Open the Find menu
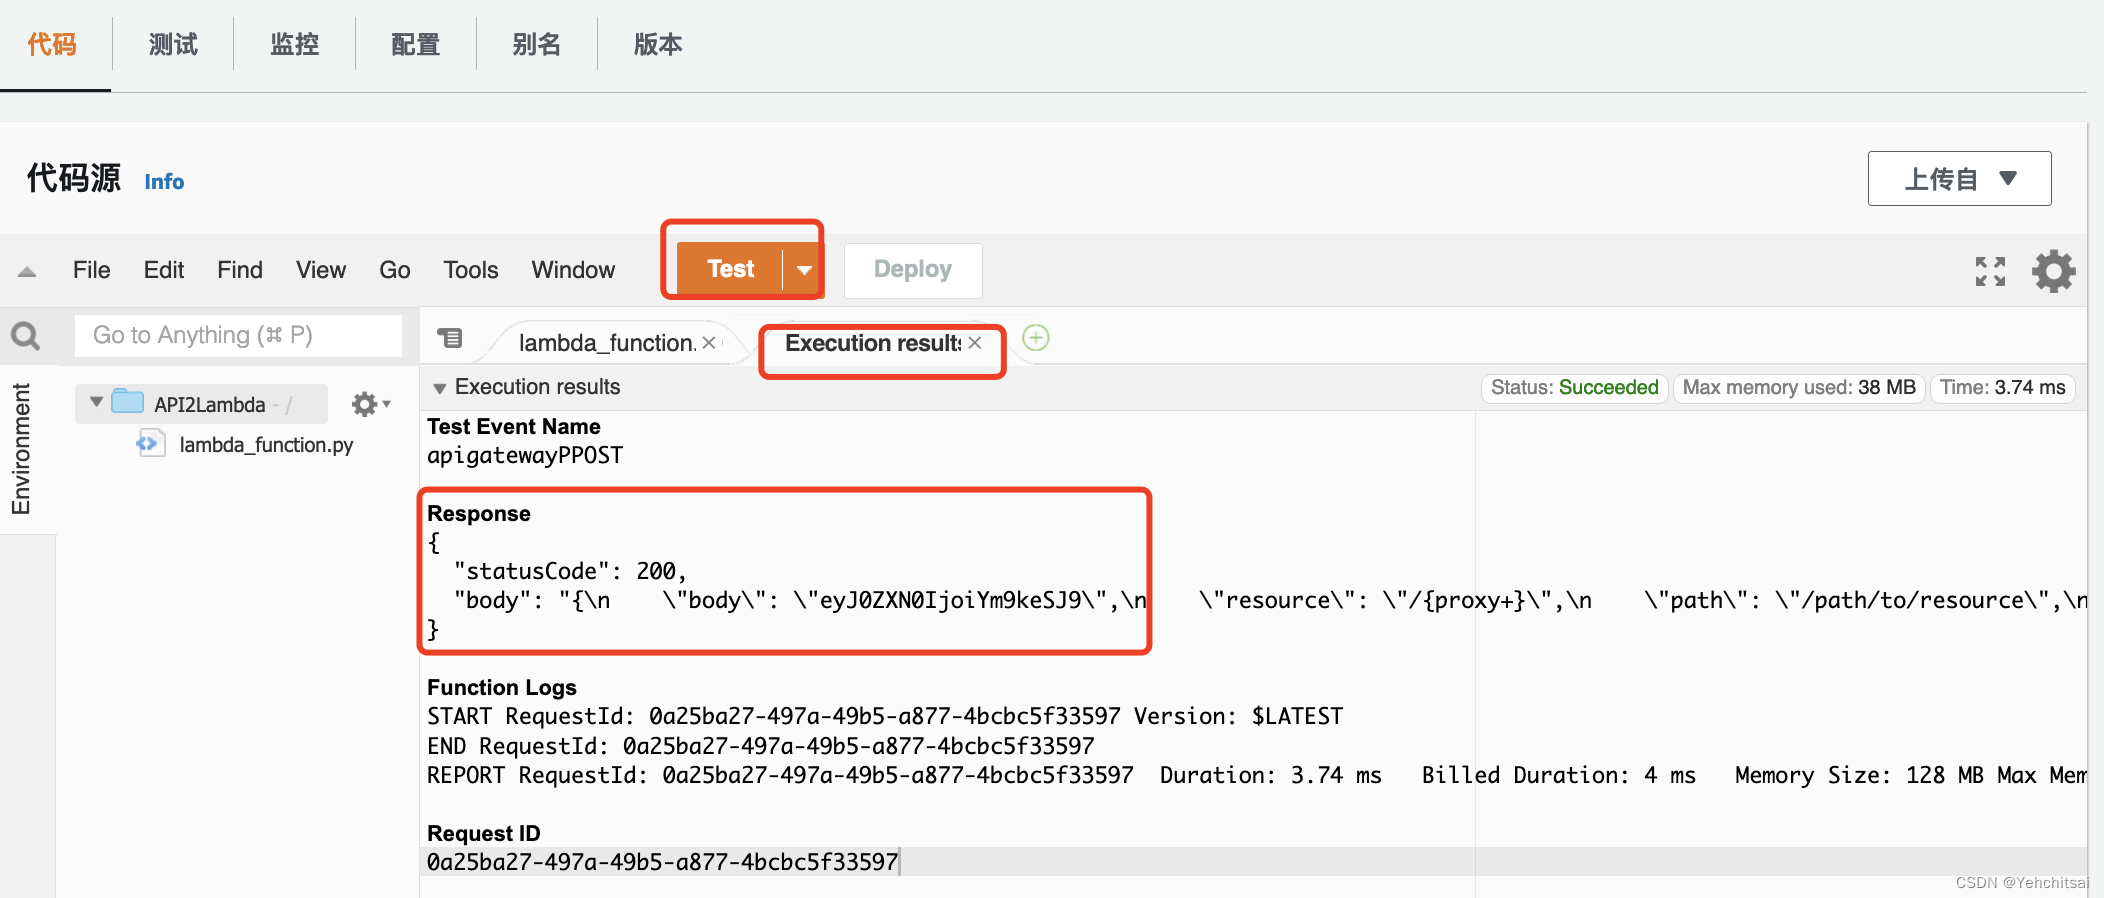Viewport: 2104px width, 898px height. (240, 270)
